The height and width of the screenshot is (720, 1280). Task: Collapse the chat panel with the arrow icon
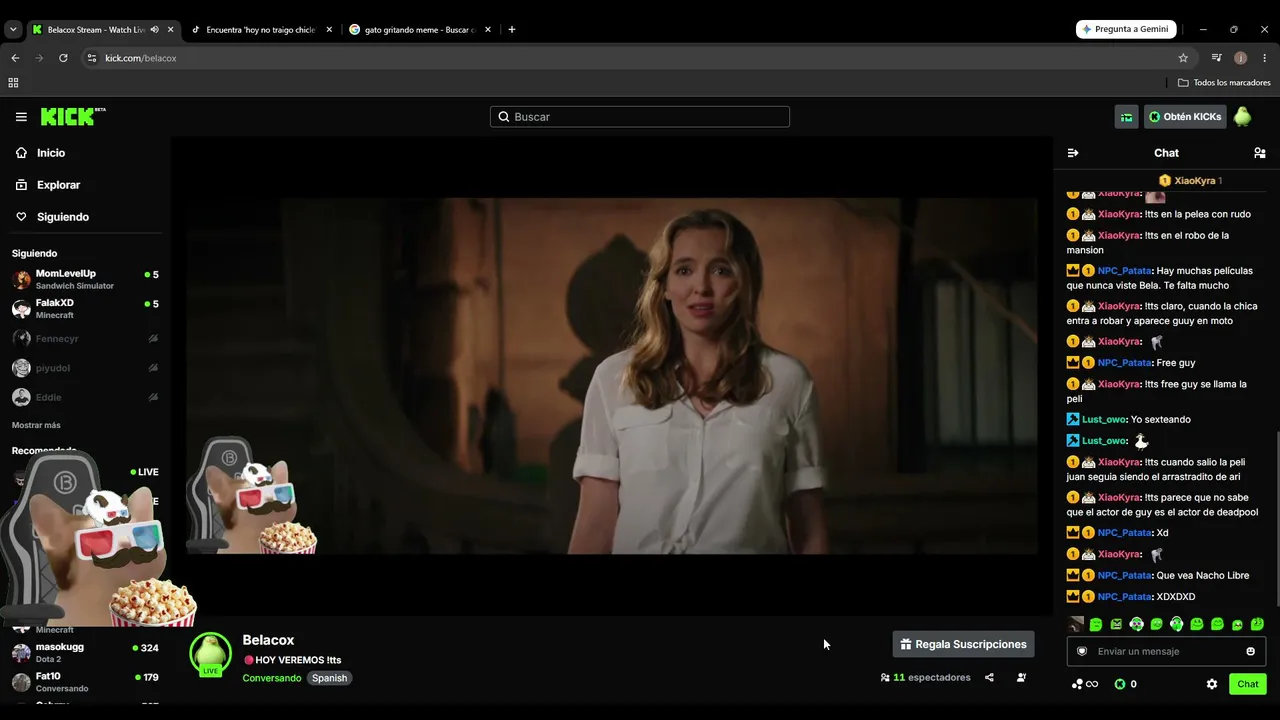[1073, 153]
